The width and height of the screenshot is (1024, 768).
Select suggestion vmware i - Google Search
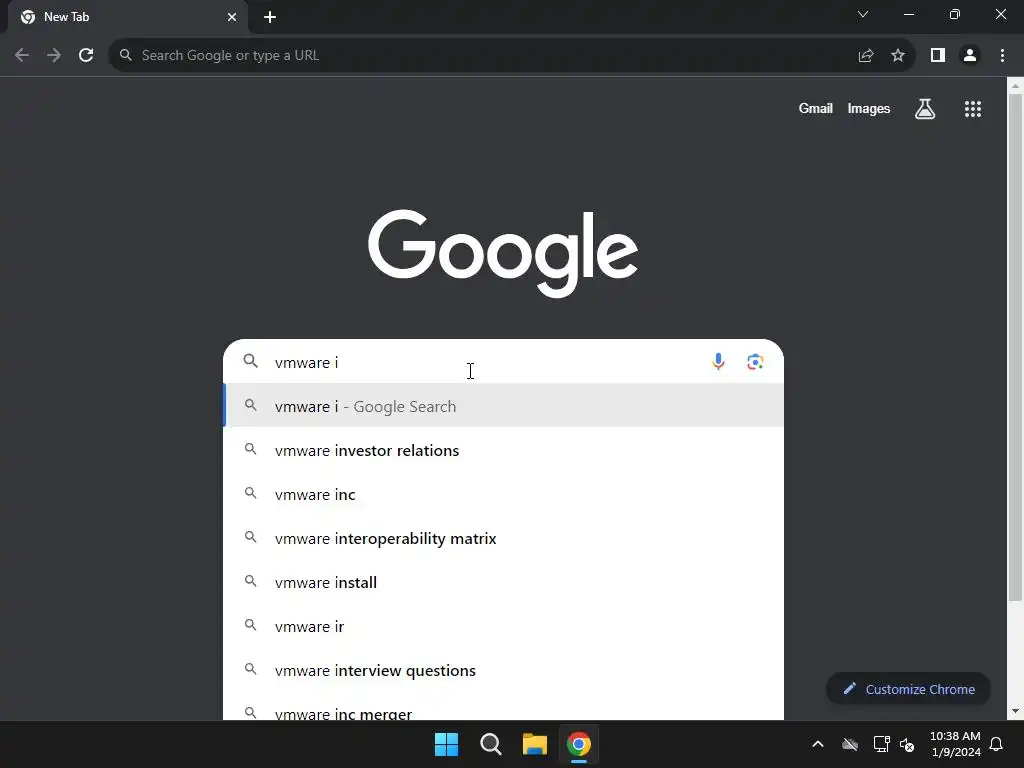click(x=504, y=406)
